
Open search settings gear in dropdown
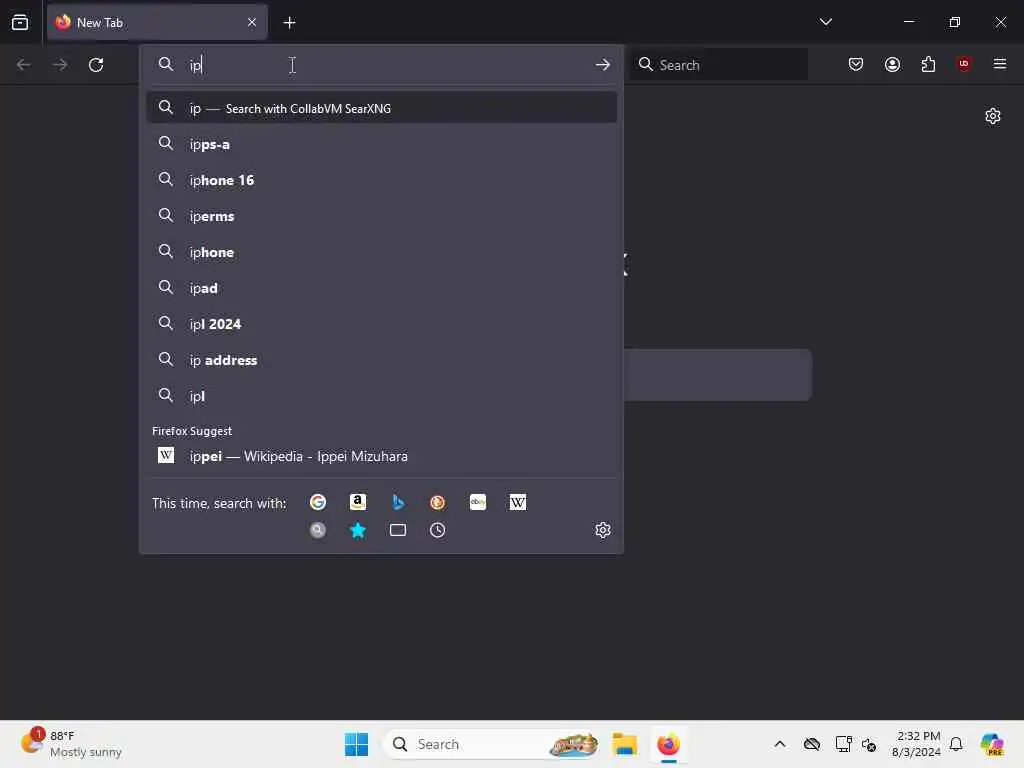pyautogui.click(x=603, y=530)
